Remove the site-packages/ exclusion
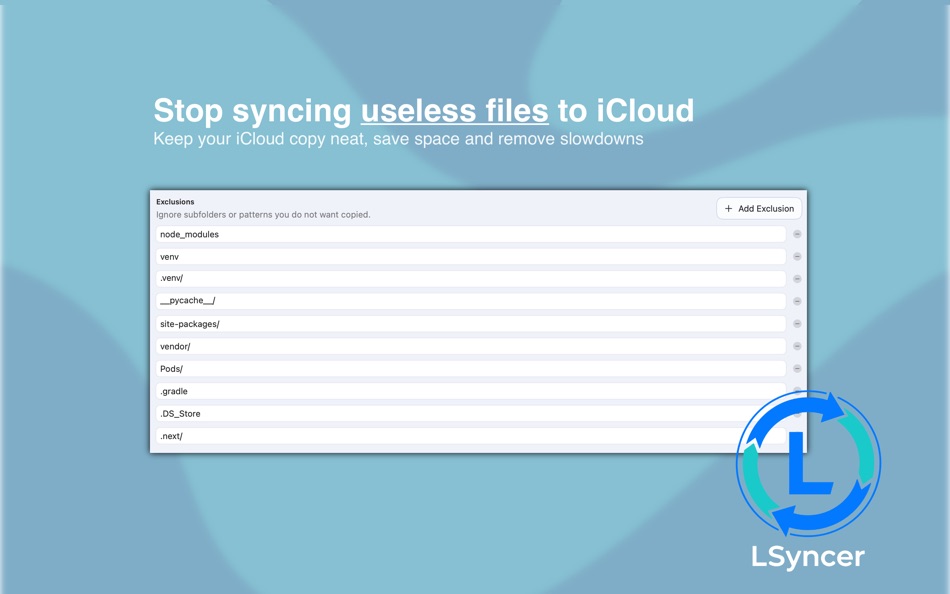The height and width of the screenshot is (594, 950). coord(797,324)
